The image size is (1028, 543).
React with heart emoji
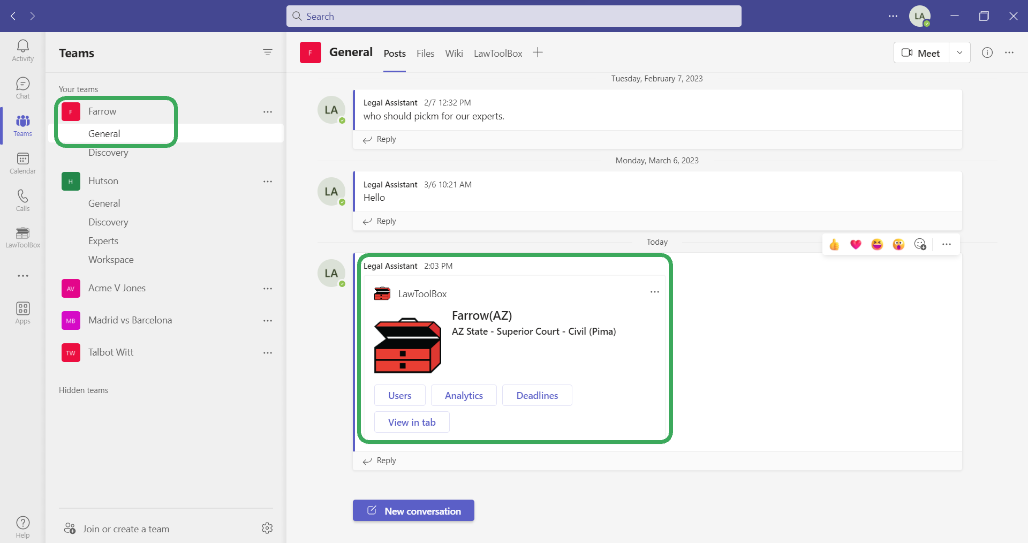click(x=856, y=245)
